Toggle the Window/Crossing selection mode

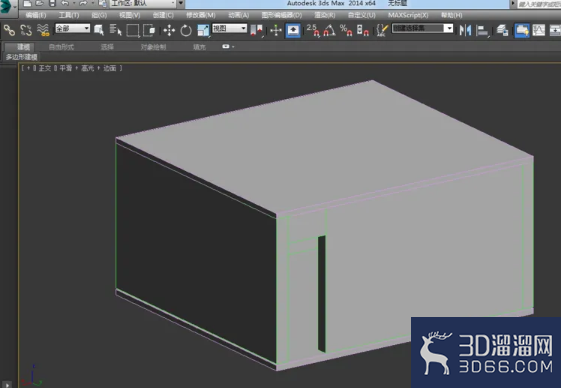(x=149, y=30)
